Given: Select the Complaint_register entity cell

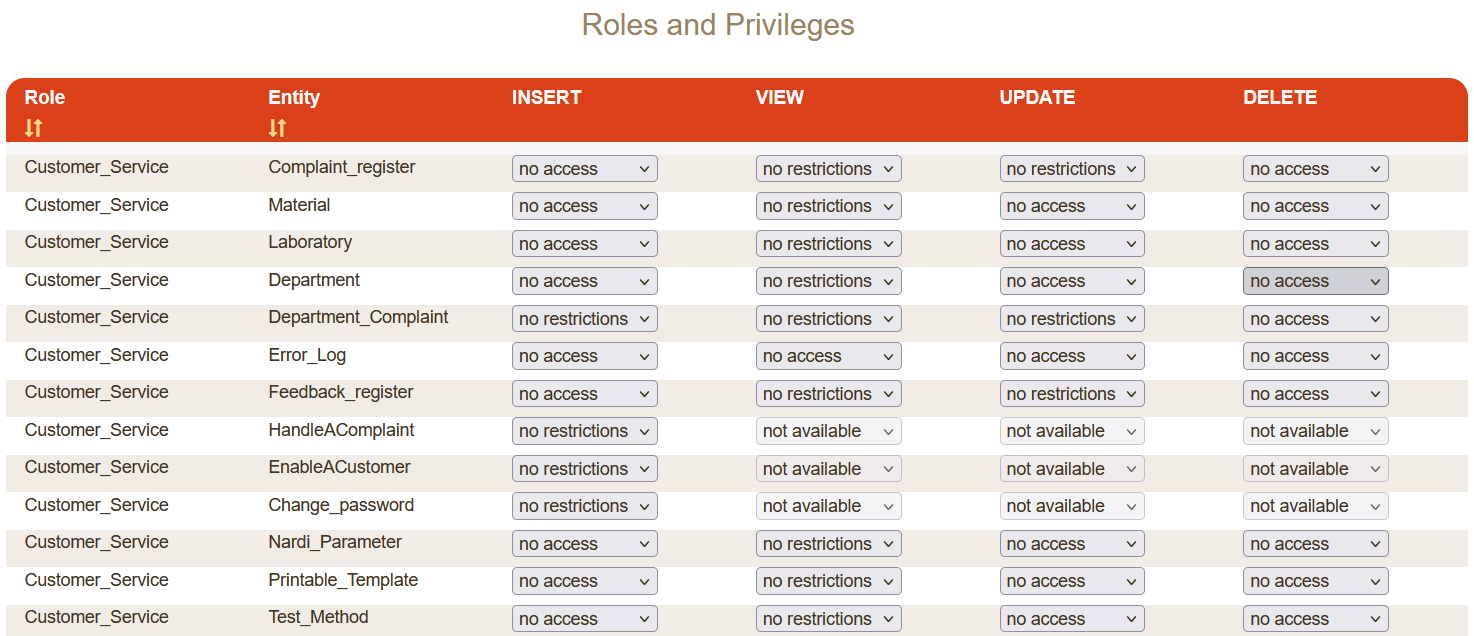Looking at the screenshot, I should (x=342, y=167).
